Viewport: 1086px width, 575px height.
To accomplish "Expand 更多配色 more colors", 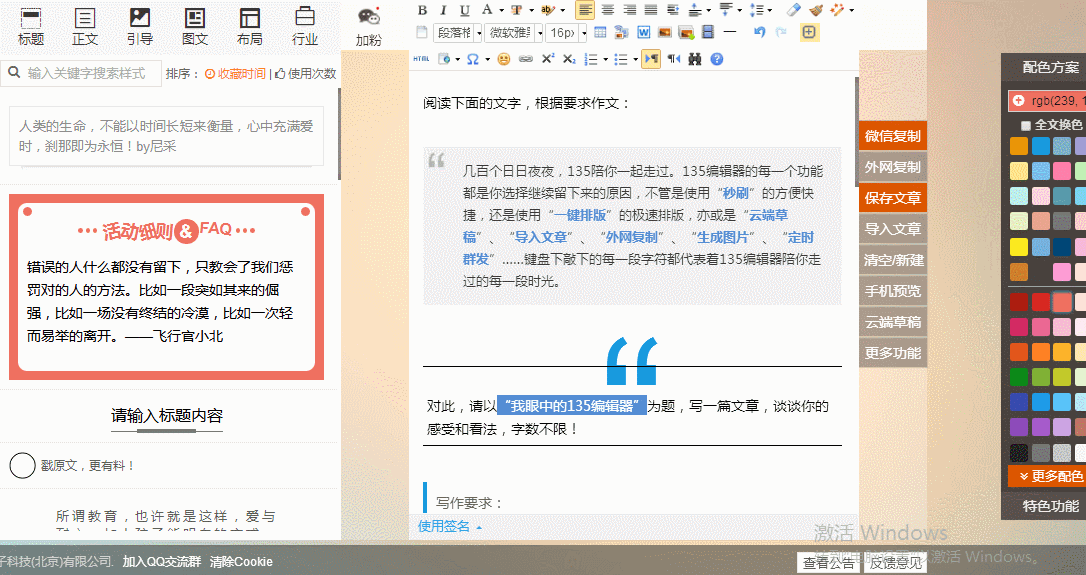I will pyautogui.click(x=1047, y=476).
